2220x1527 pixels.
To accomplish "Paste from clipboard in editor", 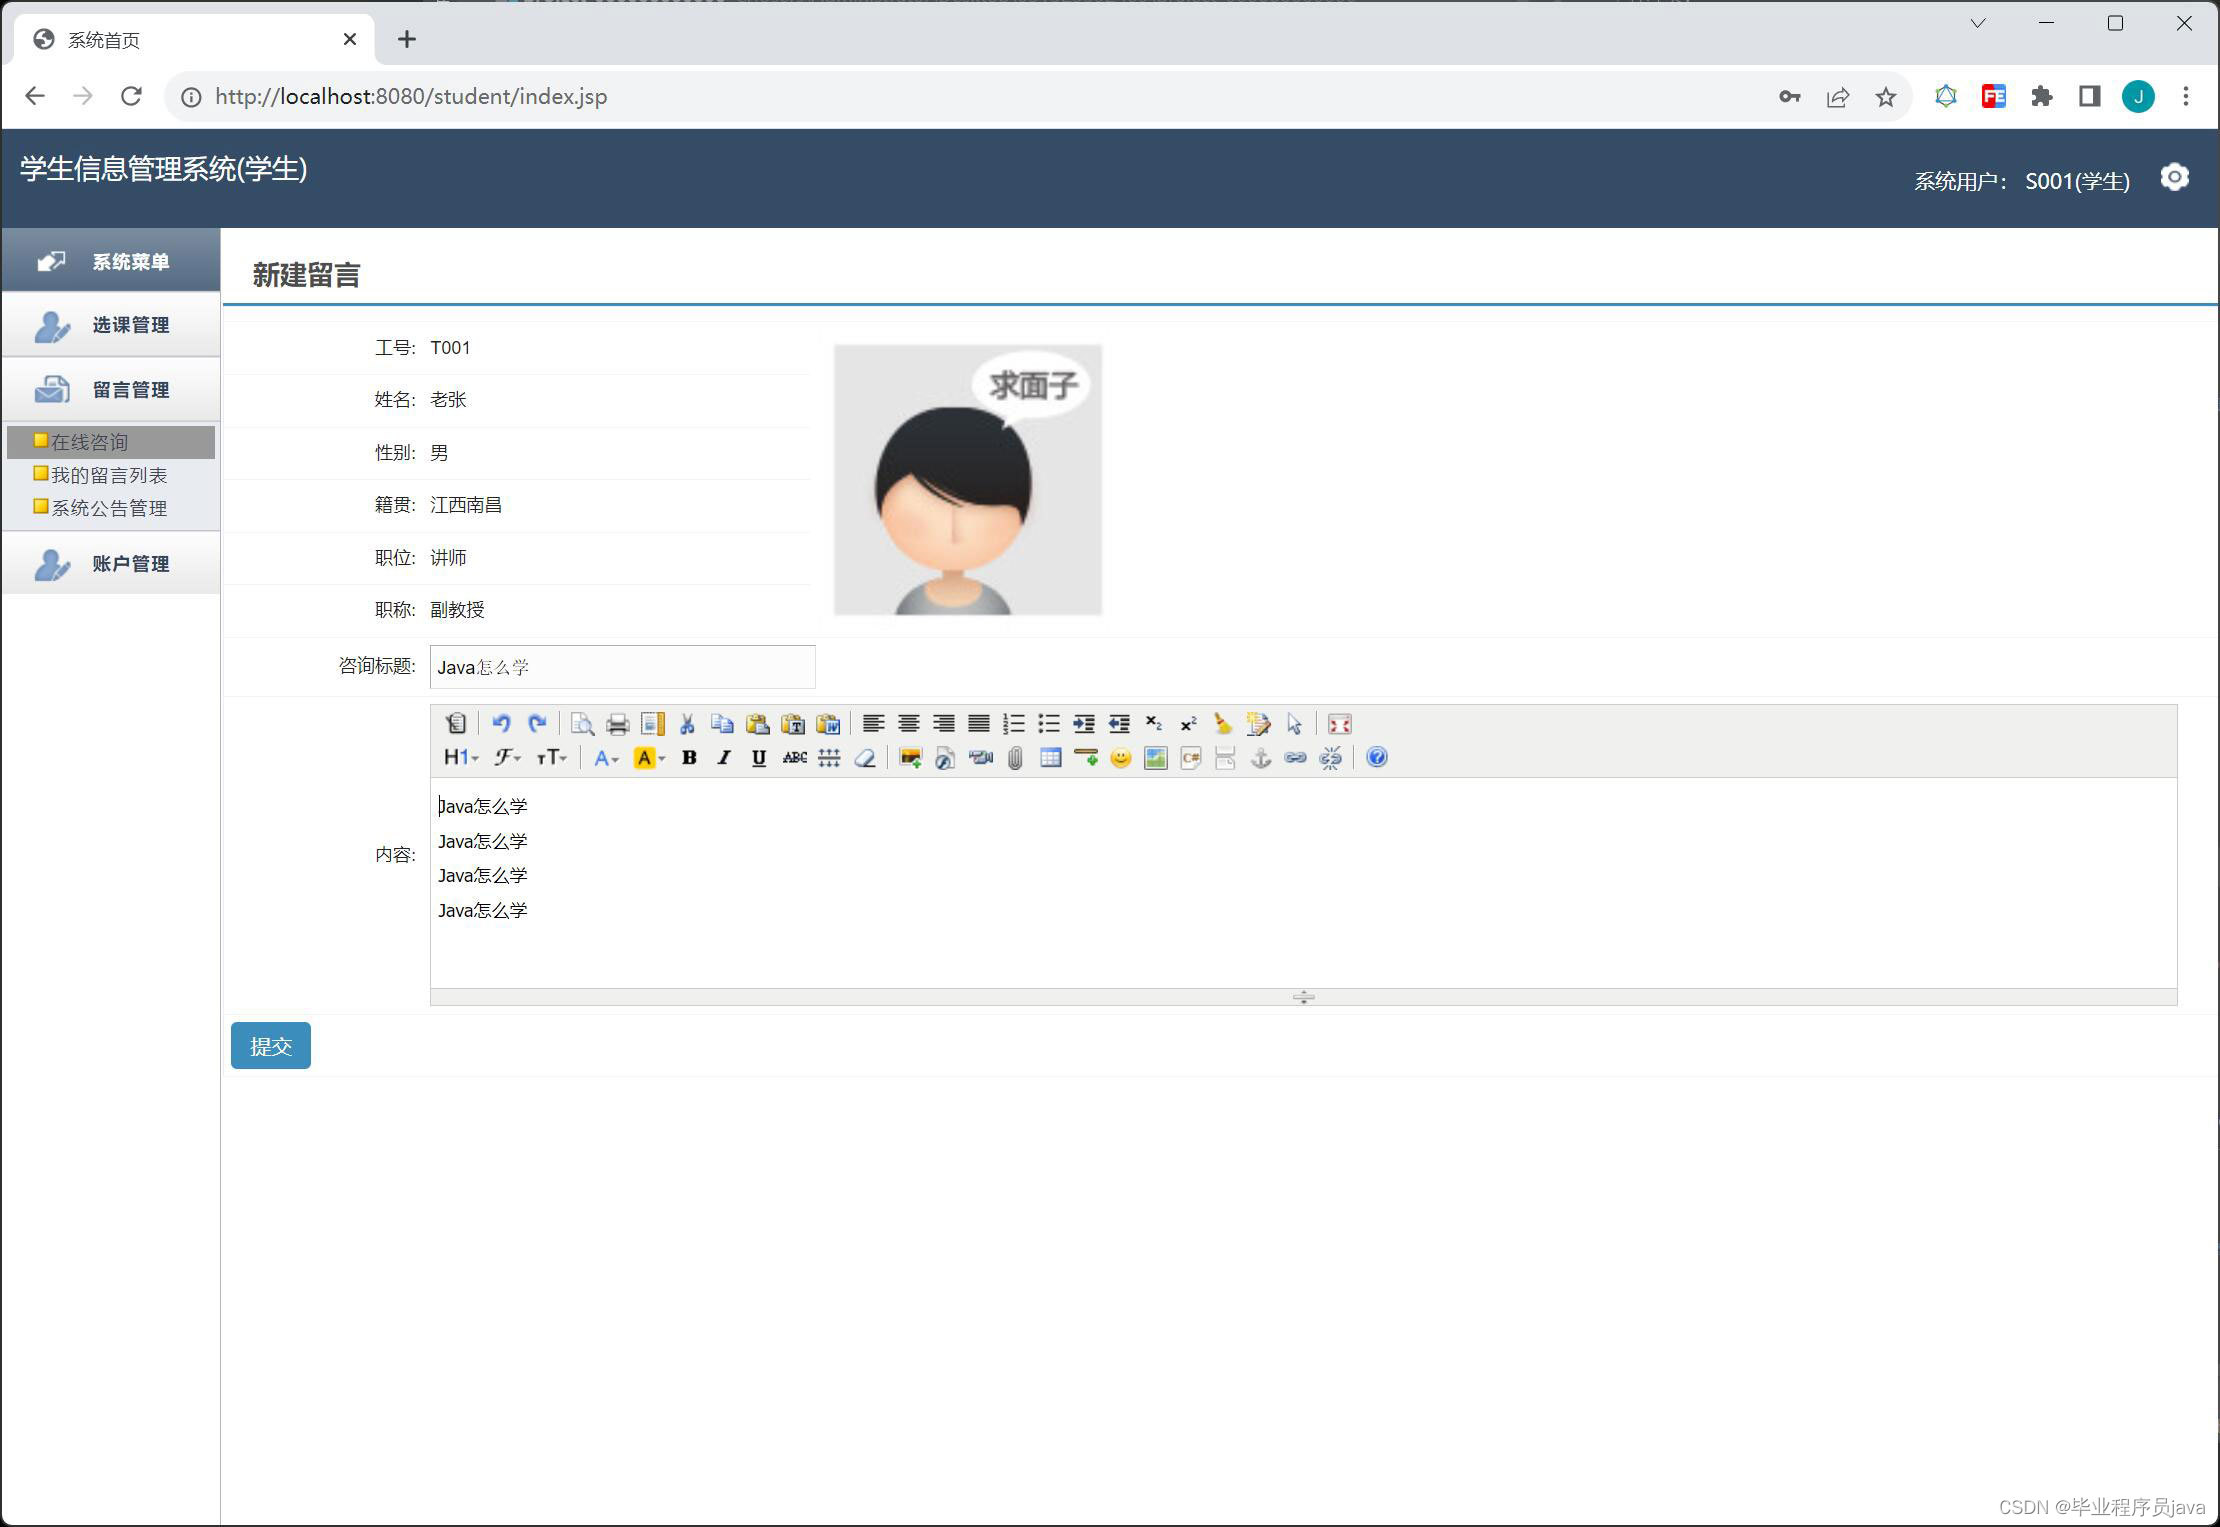I will point(757,723).
